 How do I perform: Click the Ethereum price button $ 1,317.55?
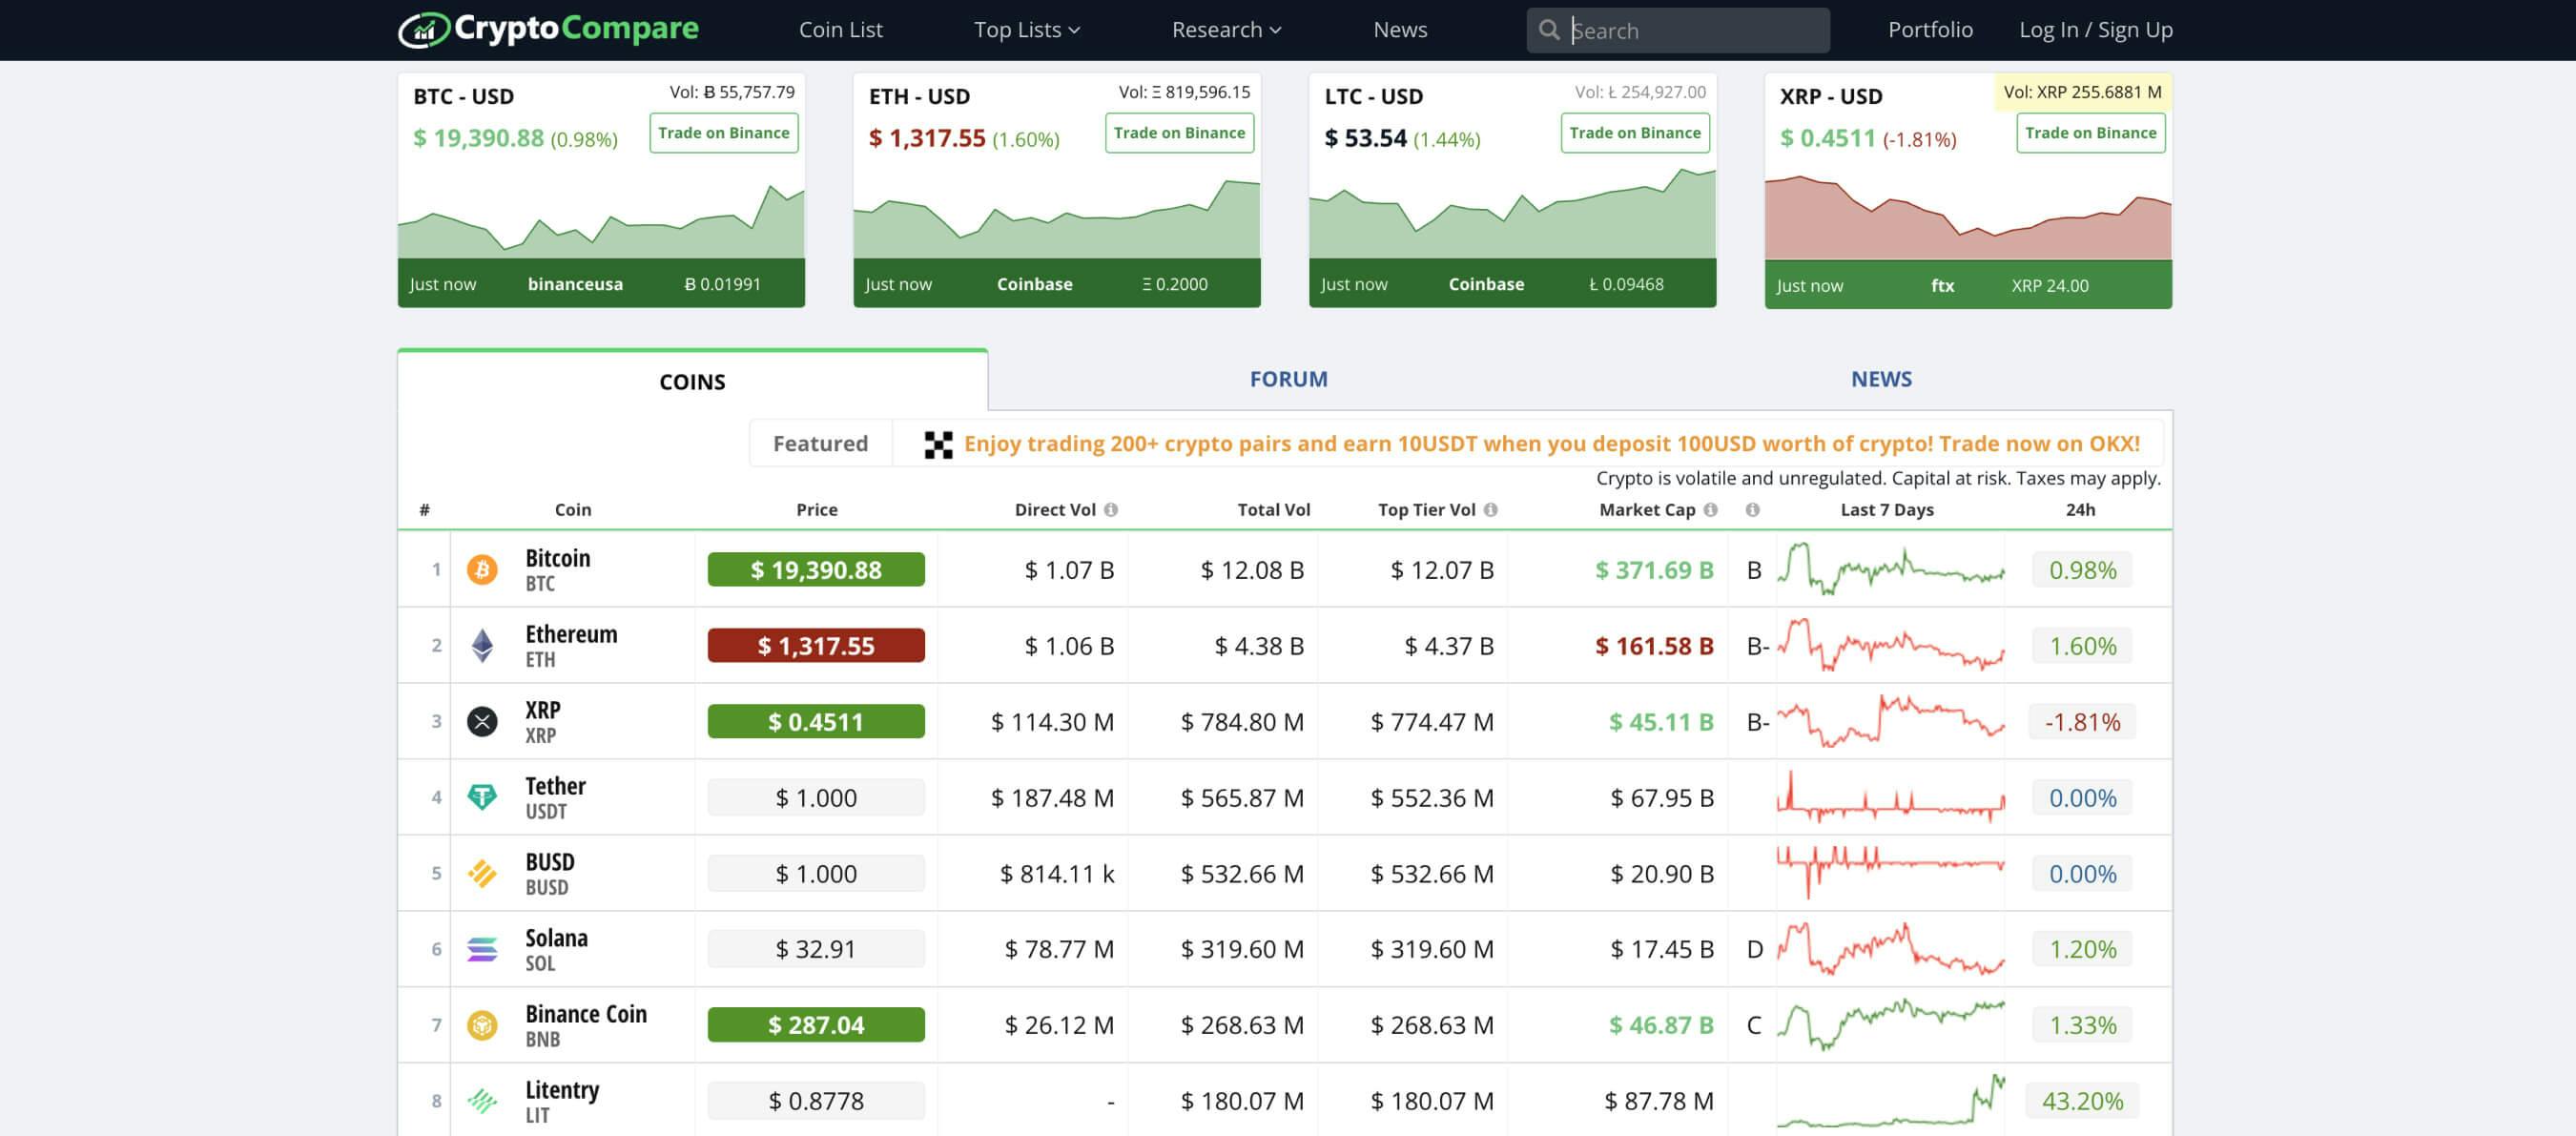(816, 646)
